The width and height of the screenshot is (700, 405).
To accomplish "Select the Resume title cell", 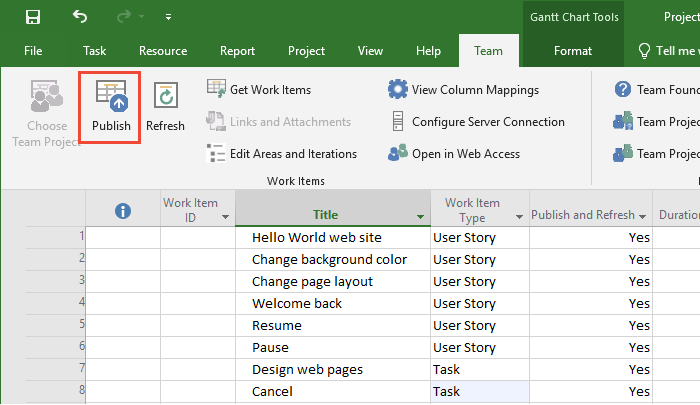I will [333, 326].
